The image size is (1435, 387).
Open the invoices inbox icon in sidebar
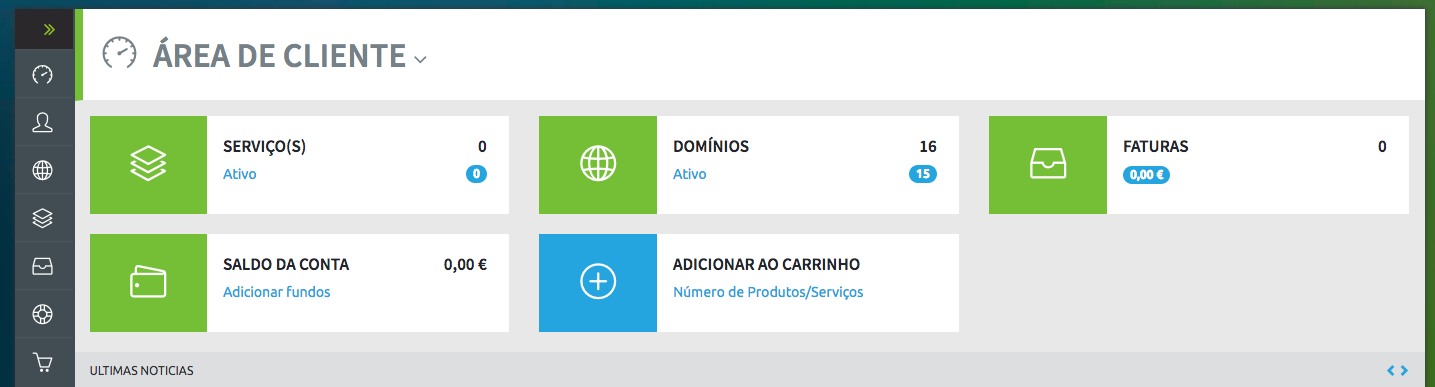(x=42, y=267)
